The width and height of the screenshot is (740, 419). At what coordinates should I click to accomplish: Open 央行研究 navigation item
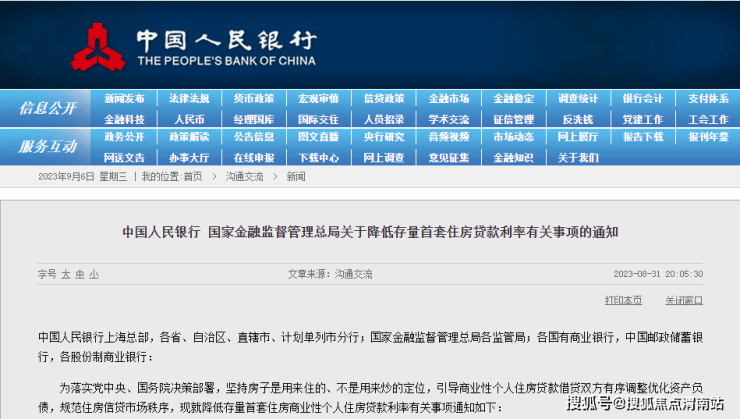tap(384, 137)
